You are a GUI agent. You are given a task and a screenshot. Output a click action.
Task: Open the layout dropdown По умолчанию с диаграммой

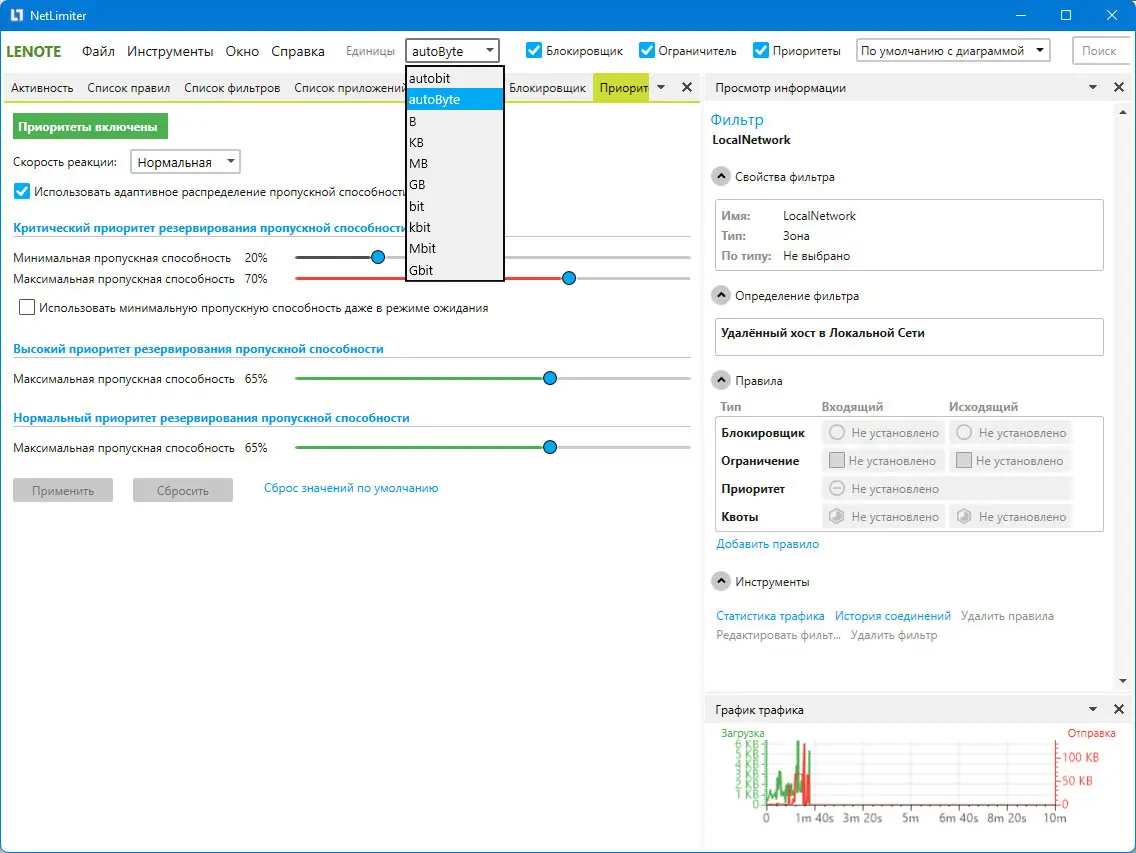point(953,51)
